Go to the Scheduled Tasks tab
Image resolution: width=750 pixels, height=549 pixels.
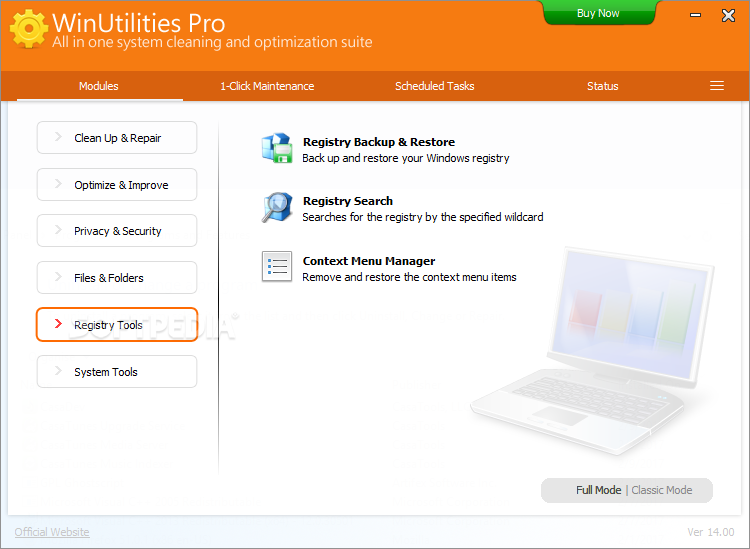pos(434,86)
